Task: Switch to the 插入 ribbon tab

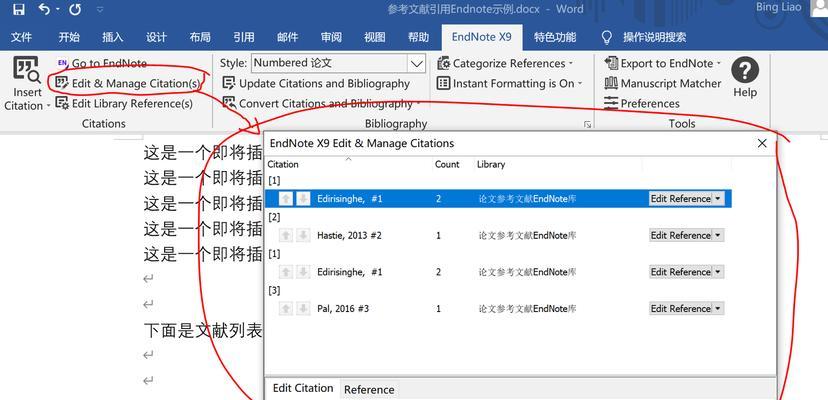Action: (112, 37)
